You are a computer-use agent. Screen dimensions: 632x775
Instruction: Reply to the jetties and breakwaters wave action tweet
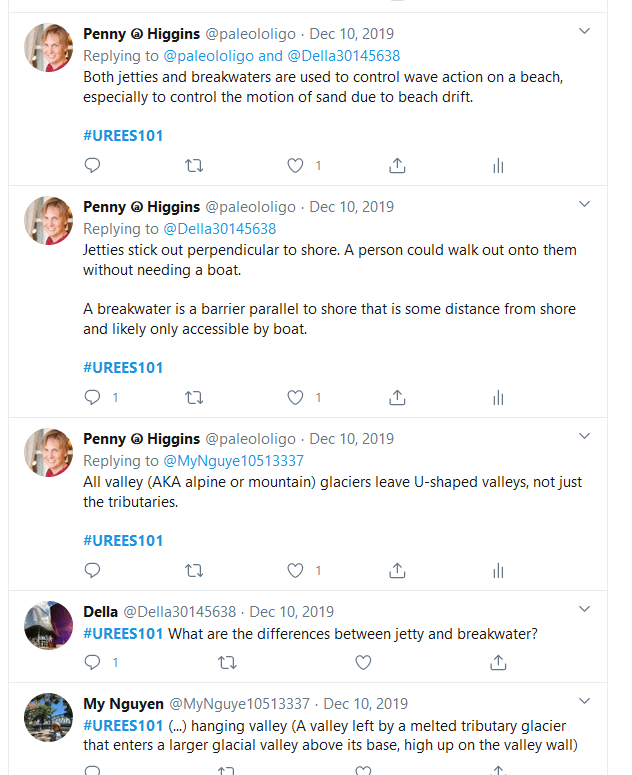[x=93, y=166]
